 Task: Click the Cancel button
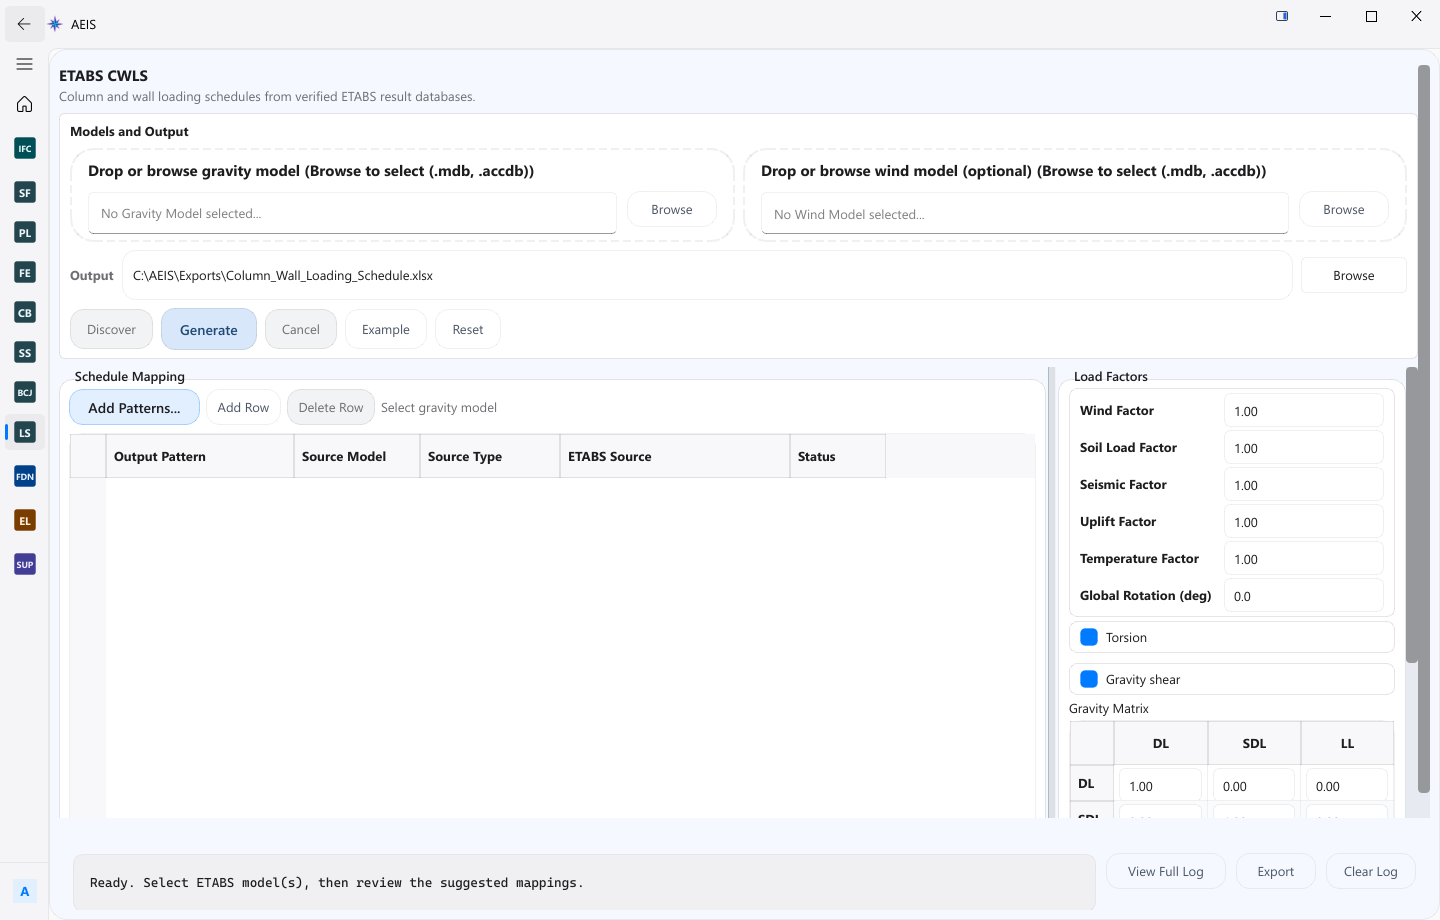click(x=301, y=329)
